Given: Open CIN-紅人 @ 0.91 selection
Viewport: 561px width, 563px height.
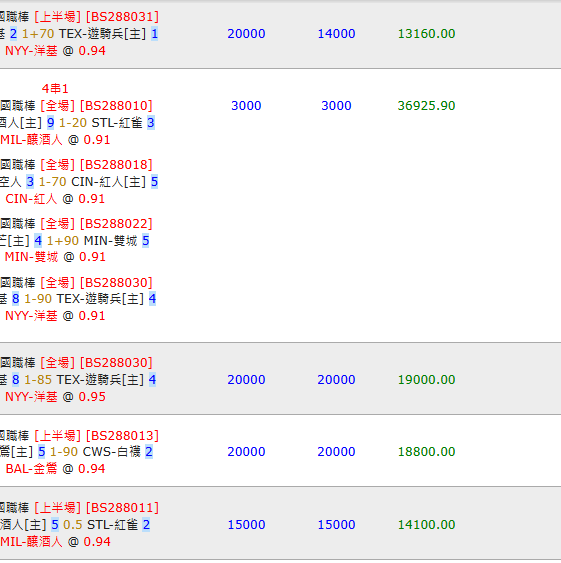Looking at the screenshot, I should (55, 199).
